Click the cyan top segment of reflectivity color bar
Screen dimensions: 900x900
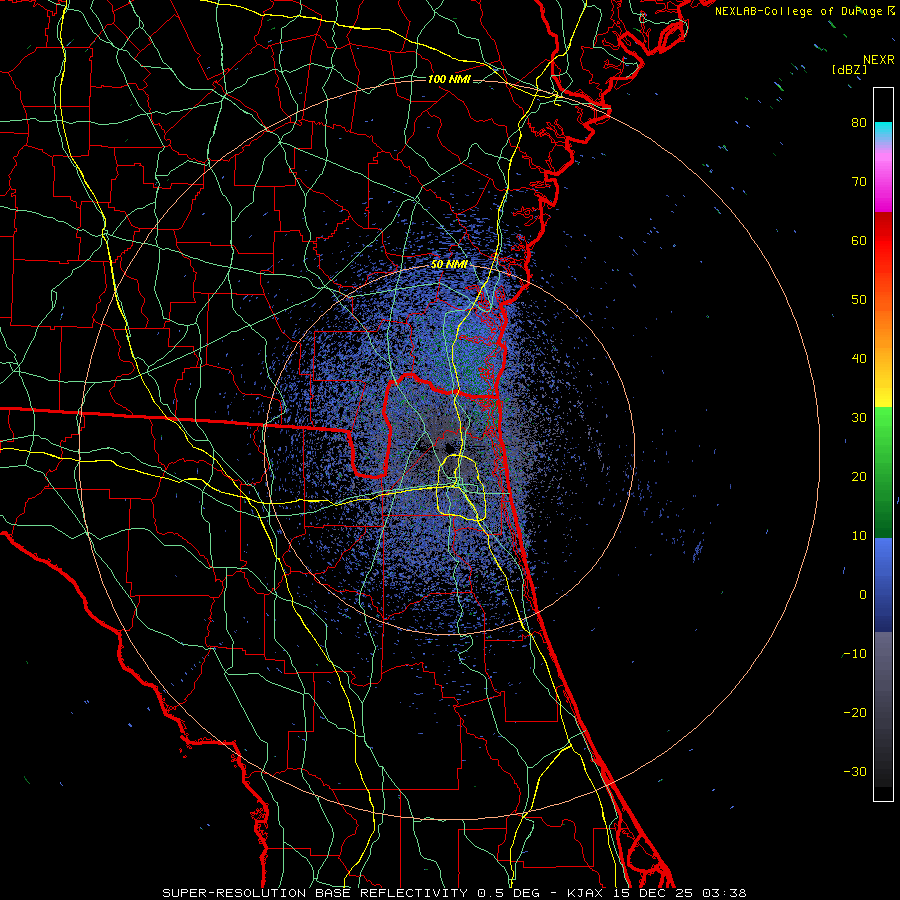(883, 132)
